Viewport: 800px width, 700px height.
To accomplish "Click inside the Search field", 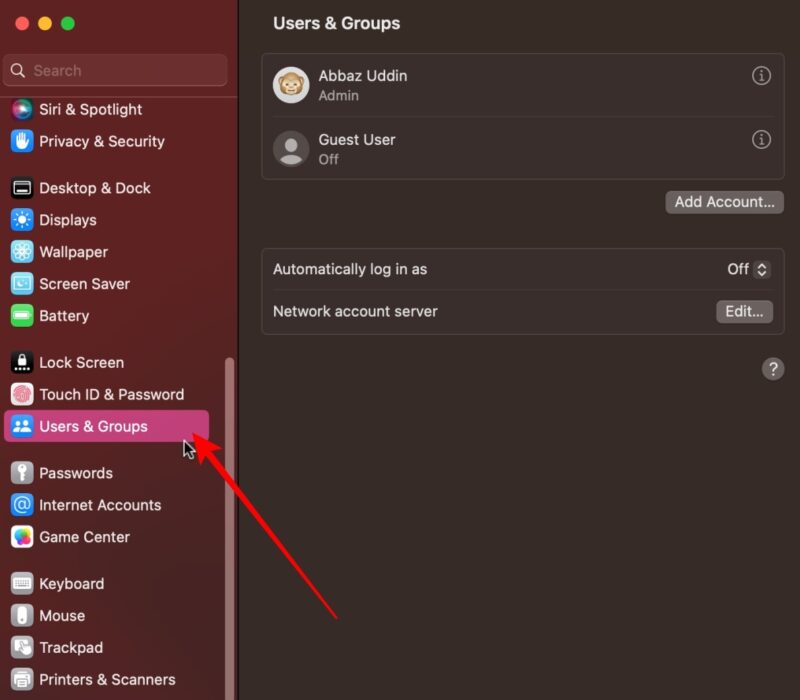I will pos(114,70).
